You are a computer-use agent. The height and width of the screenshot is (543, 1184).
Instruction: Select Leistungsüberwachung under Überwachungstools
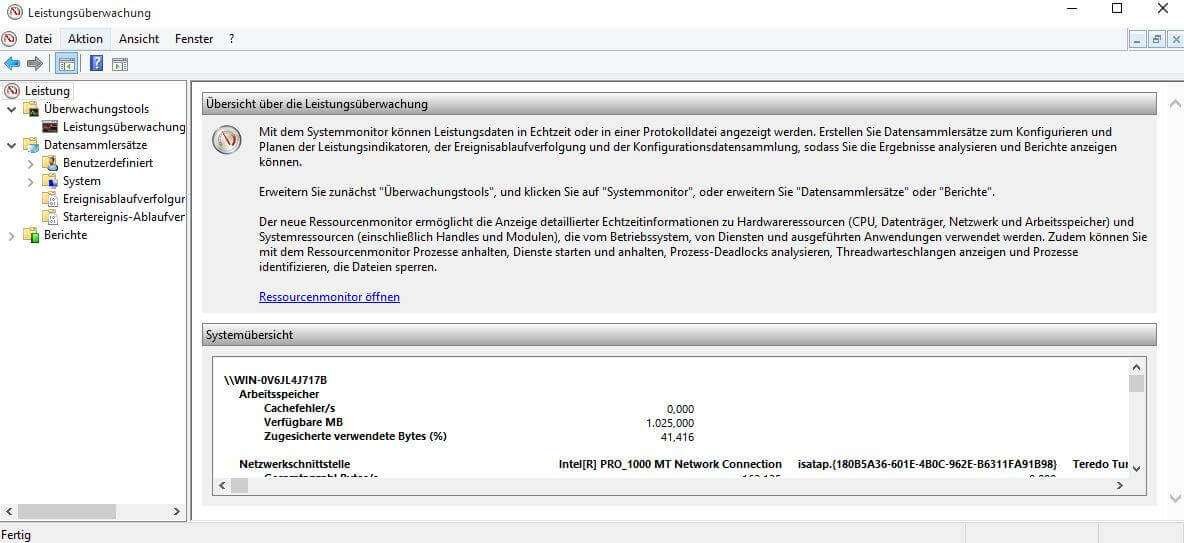coord(124,127)
